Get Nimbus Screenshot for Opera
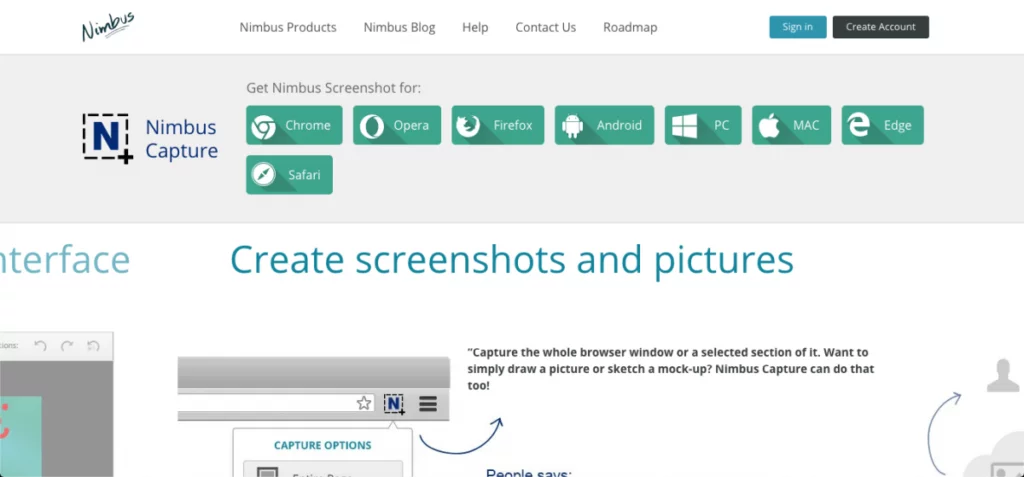 coord(397,125)
